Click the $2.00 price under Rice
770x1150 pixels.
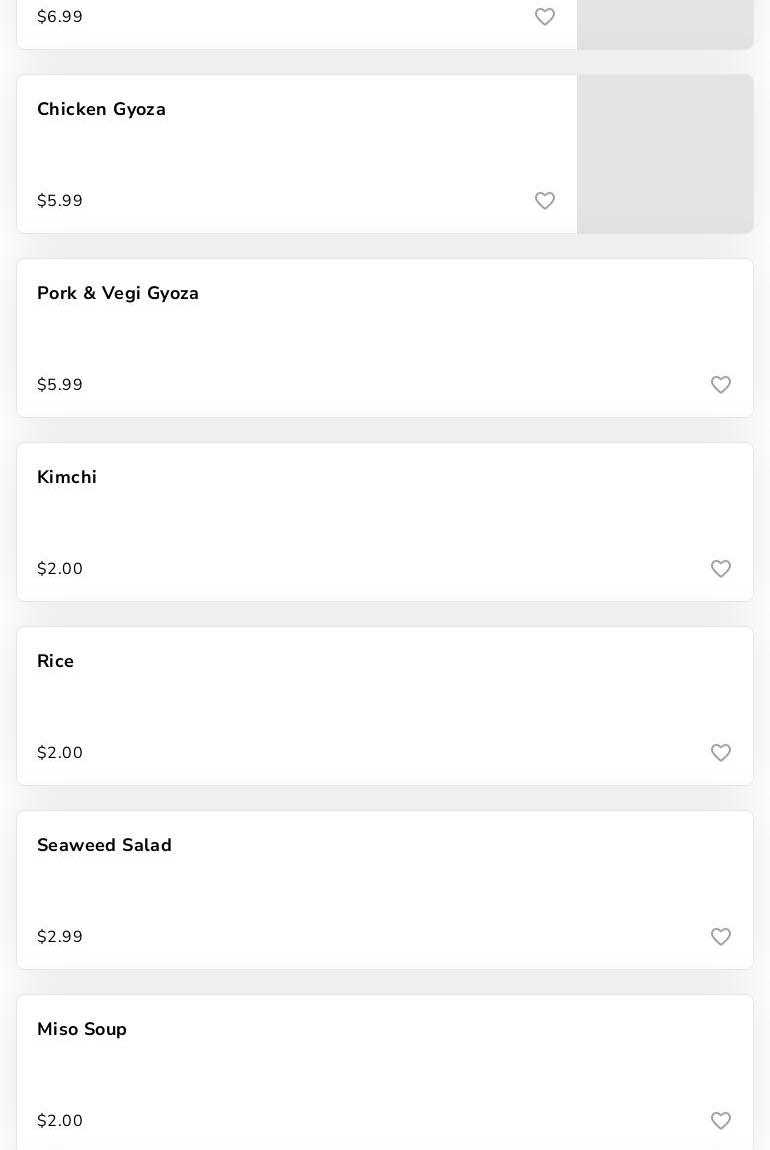point(60,753)
